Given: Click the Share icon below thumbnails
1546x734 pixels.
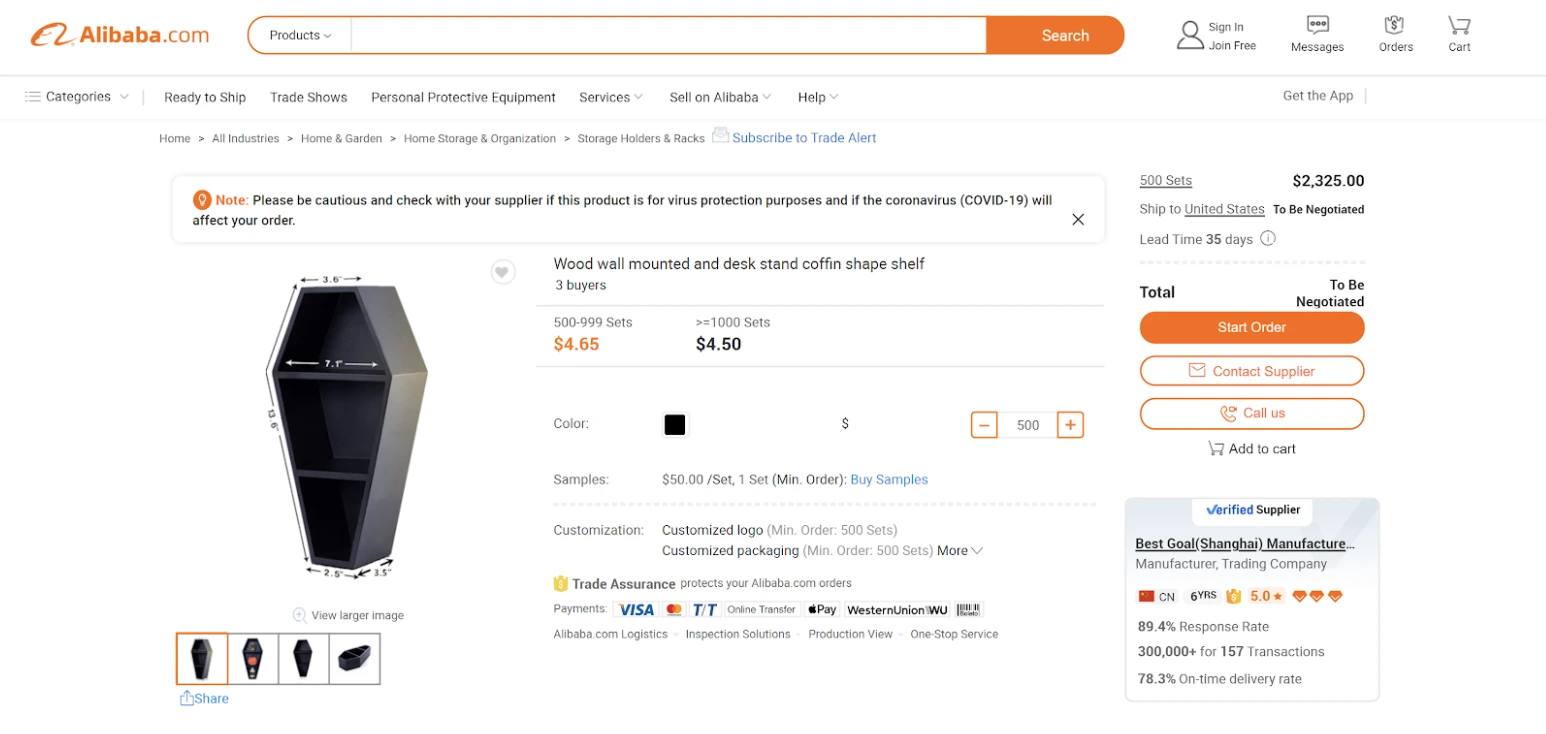Looking at the screenshot, I should click(187, 698).
